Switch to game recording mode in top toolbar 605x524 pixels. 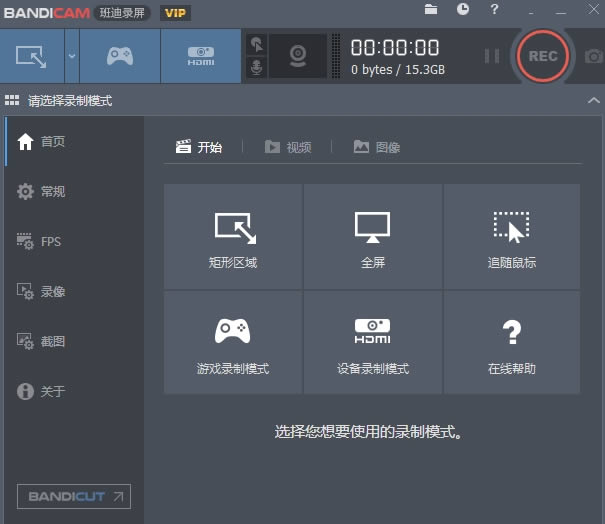[120, 56]
